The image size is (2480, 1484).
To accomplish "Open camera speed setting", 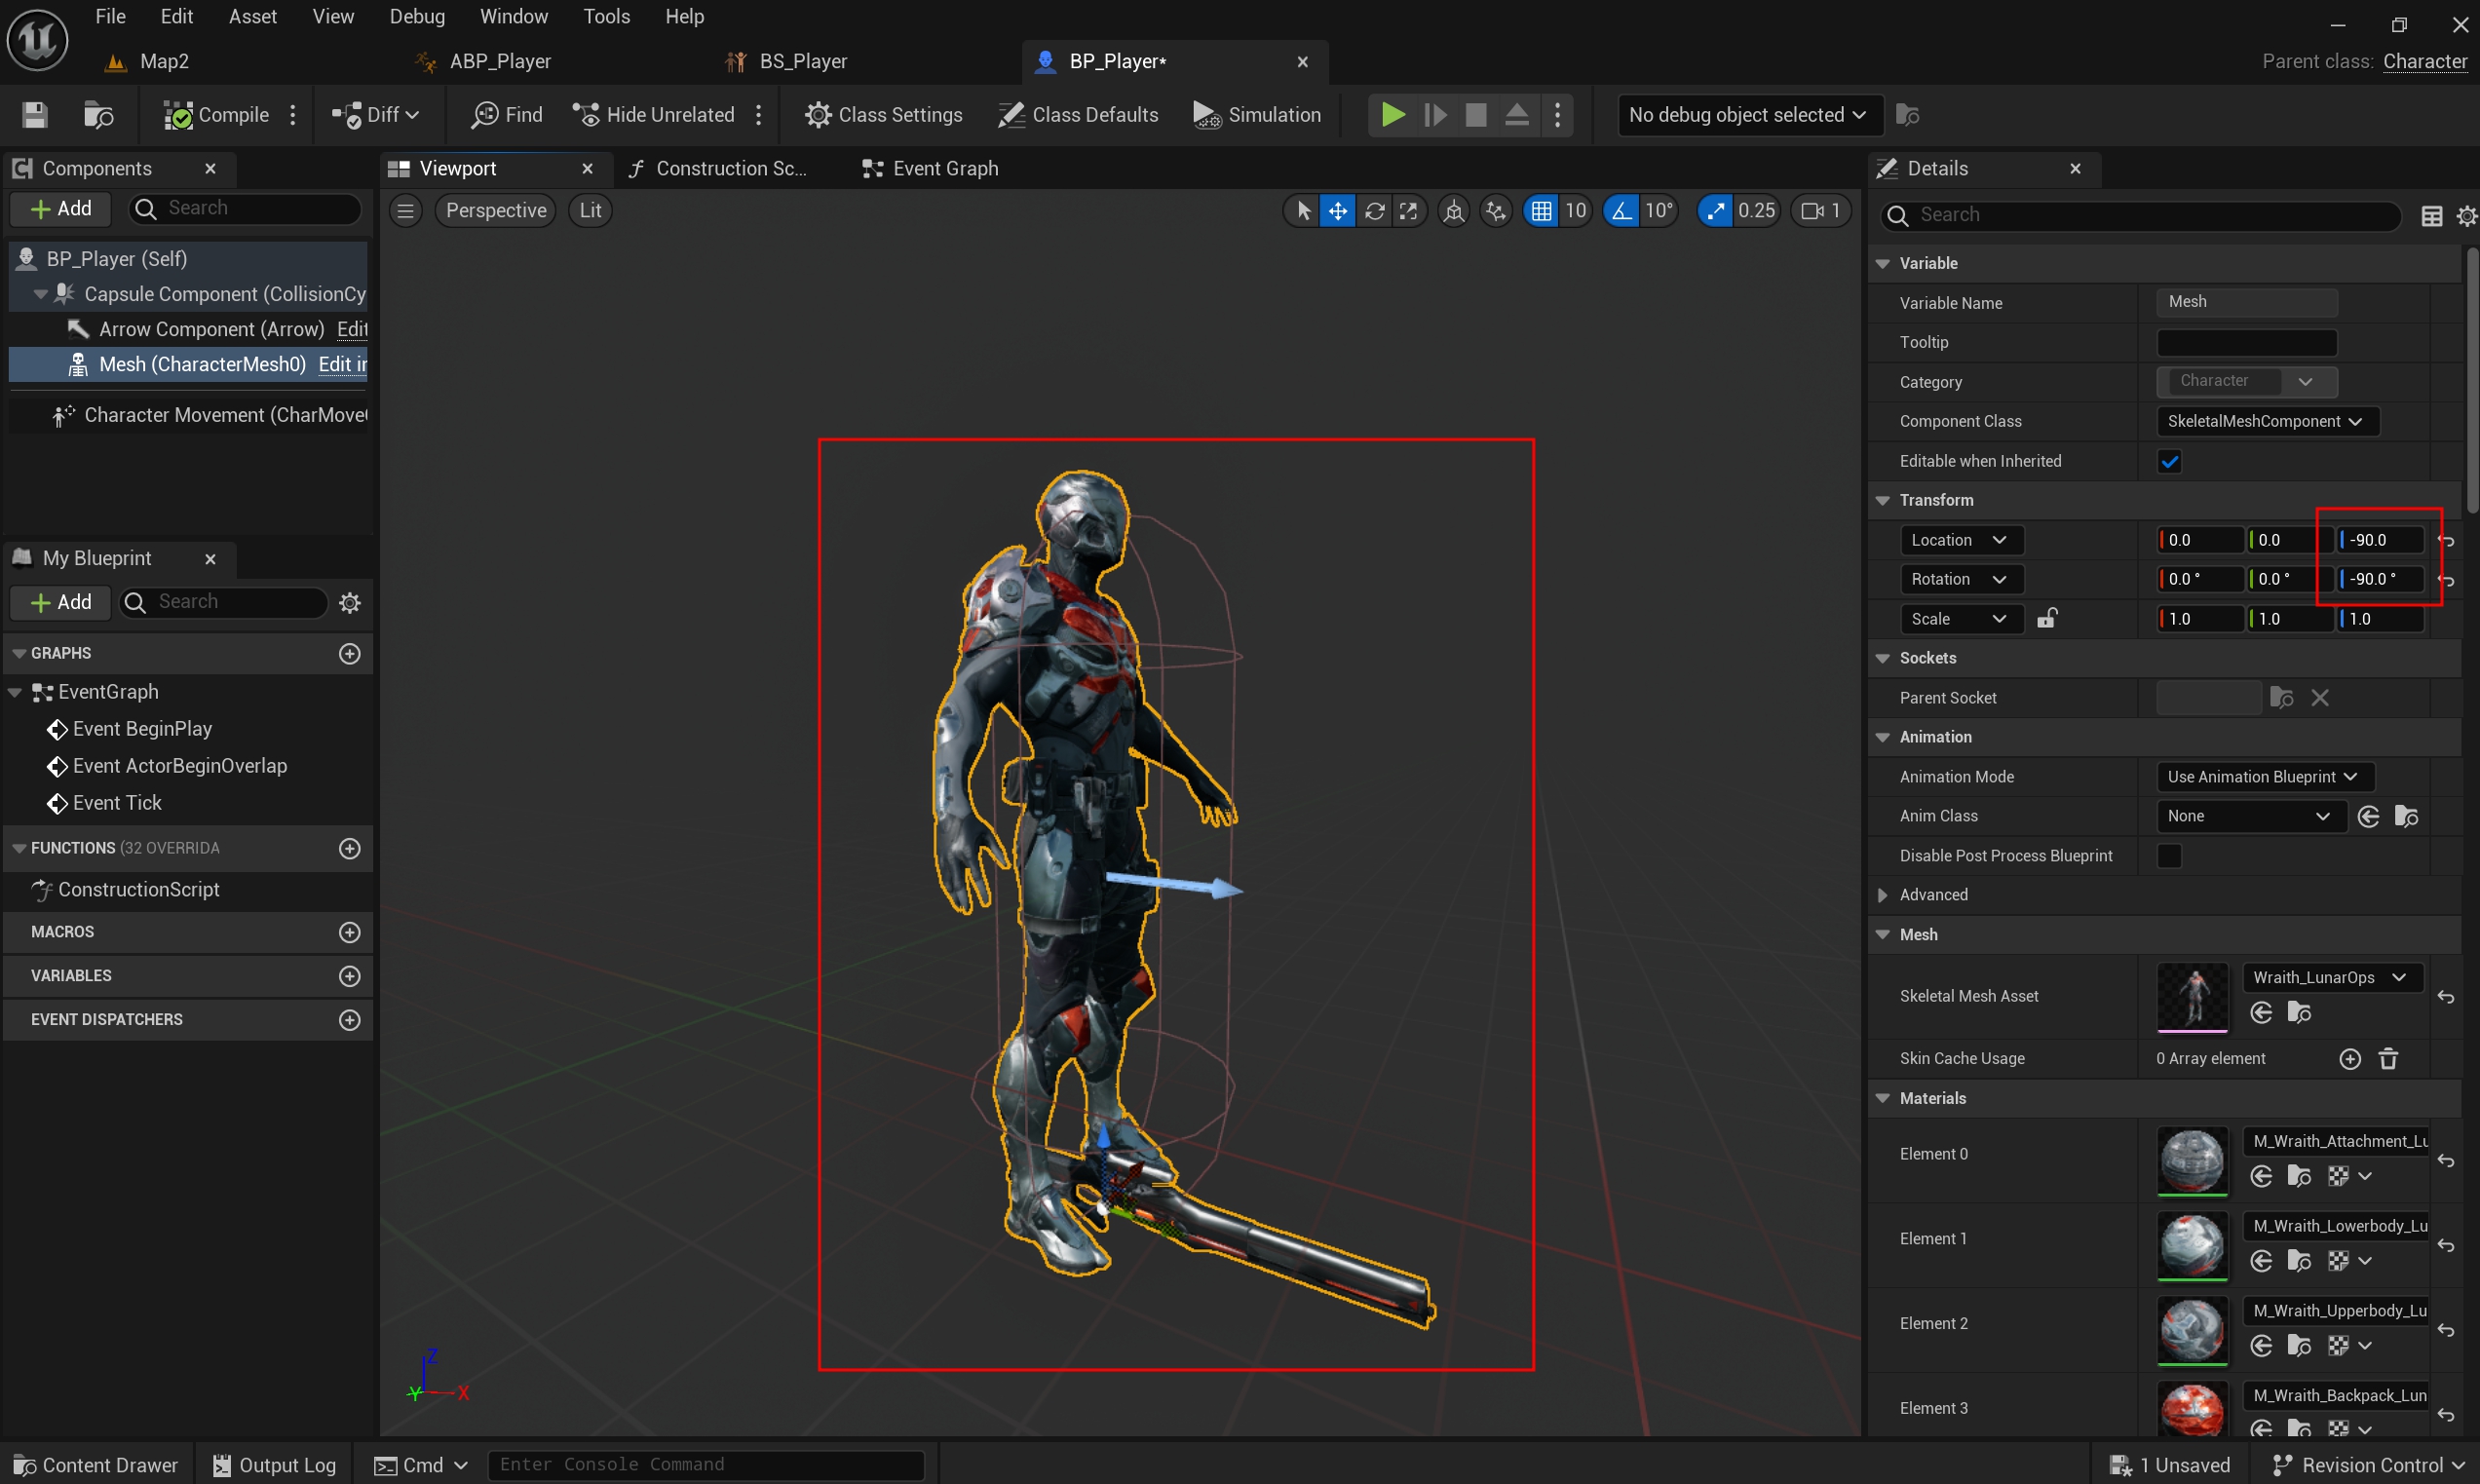I will point(1821,211).
